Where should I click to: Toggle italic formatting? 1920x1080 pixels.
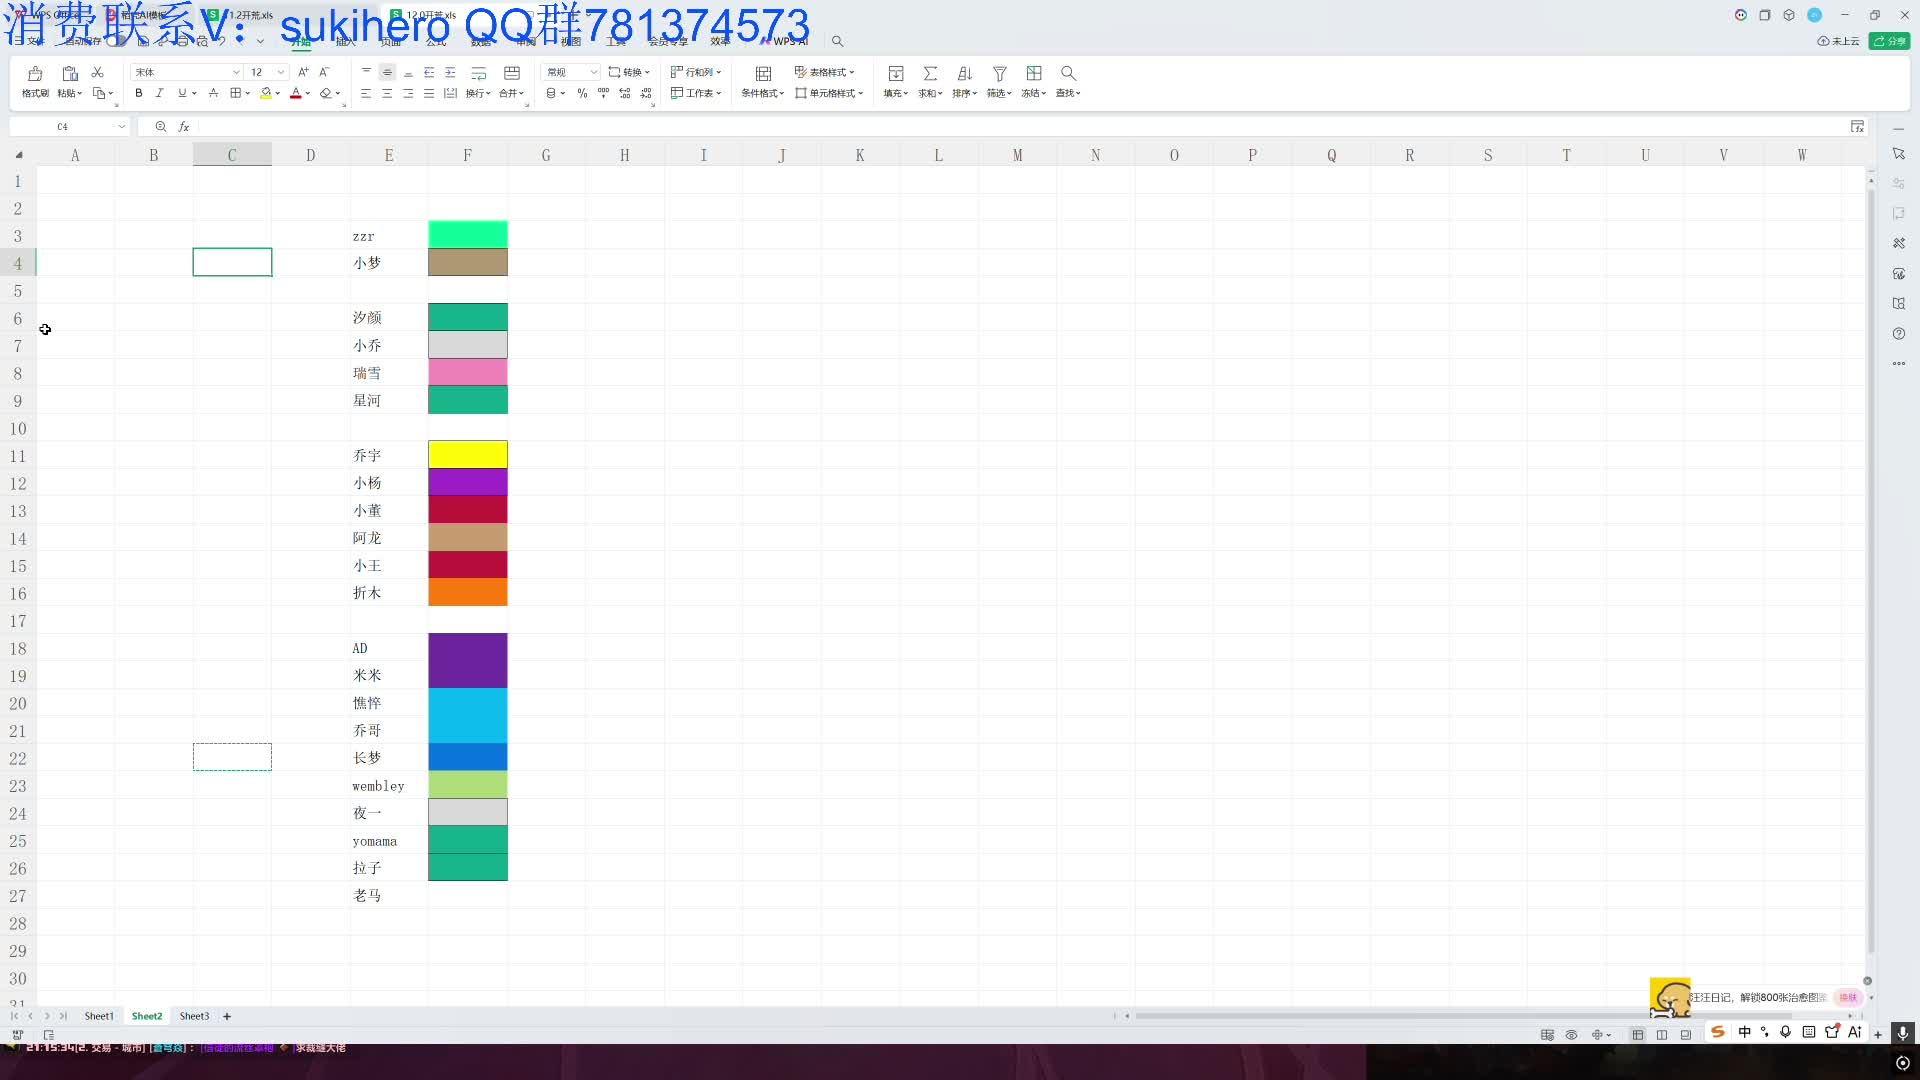point(159,93)
